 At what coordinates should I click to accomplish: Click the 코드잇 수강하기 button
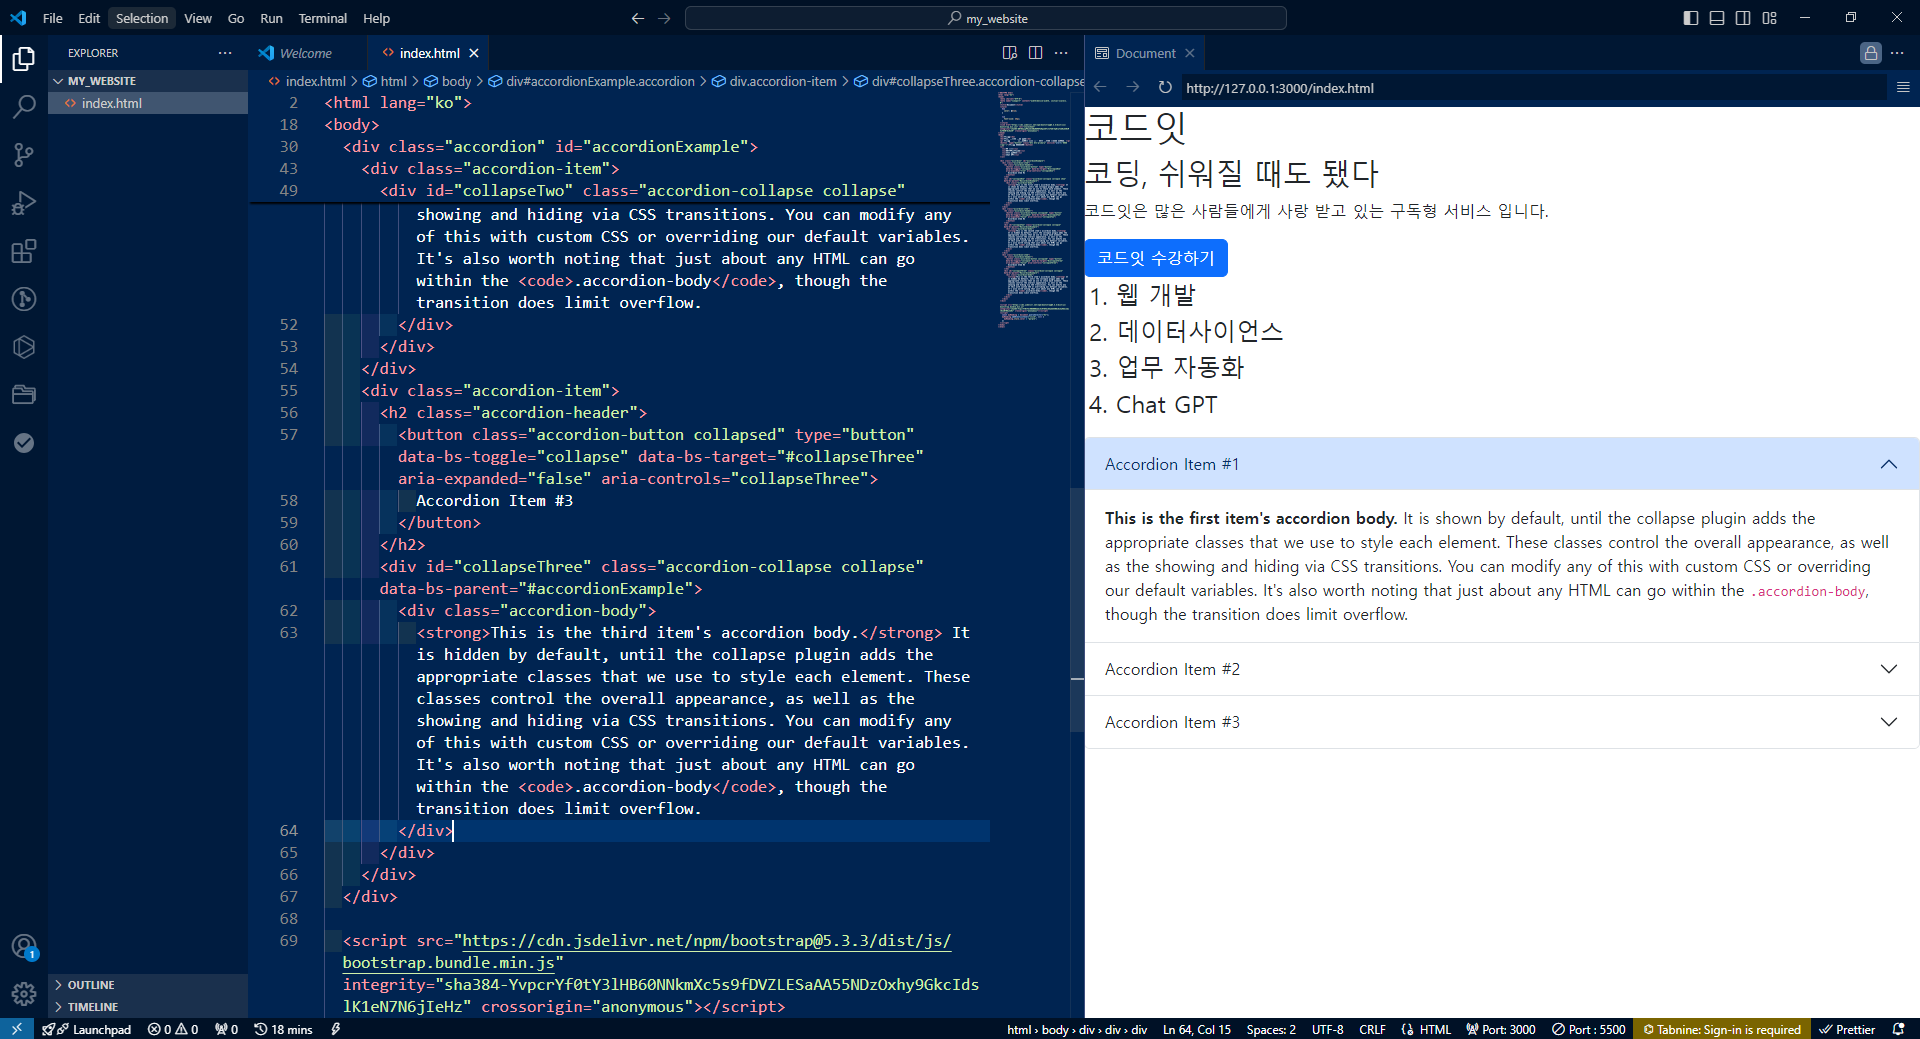click(x=1156, y=258)
